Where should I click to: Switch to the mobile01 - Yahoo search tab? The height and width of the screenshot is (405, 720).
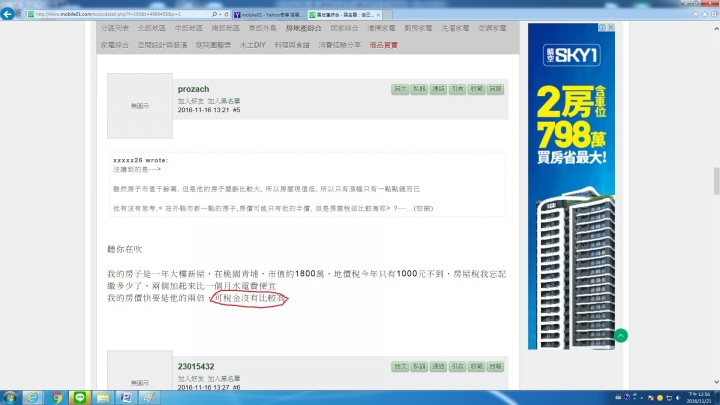click(x=268, y=15)
